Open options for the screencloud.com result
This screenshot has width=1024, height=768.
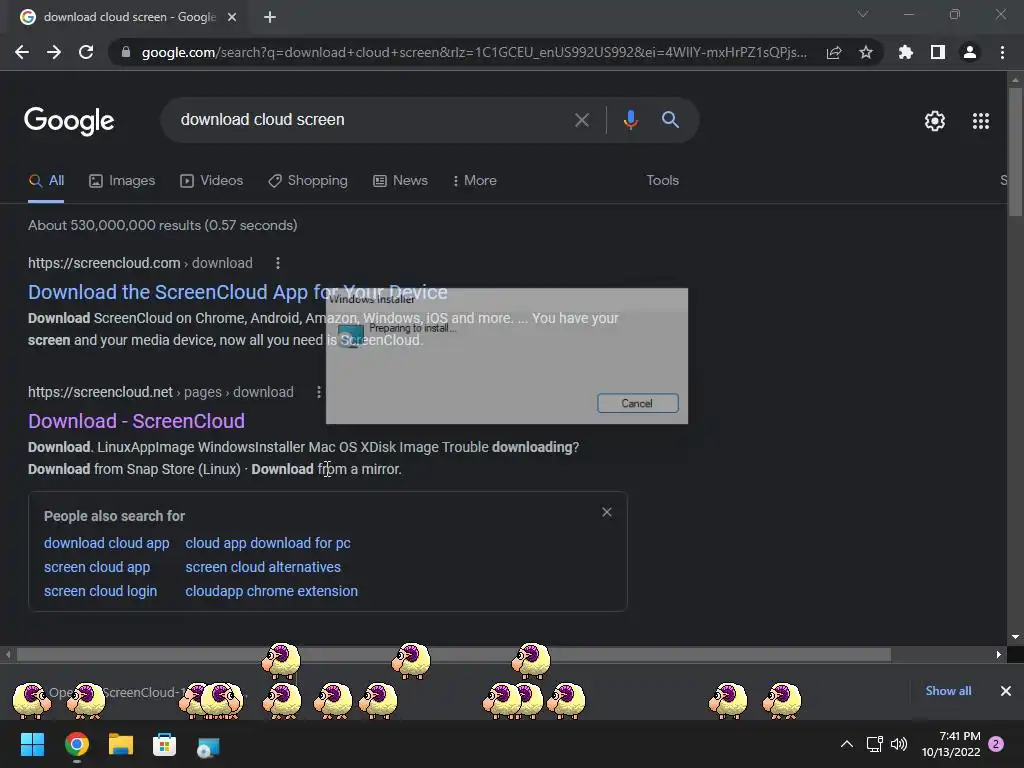tap(278, 263)
